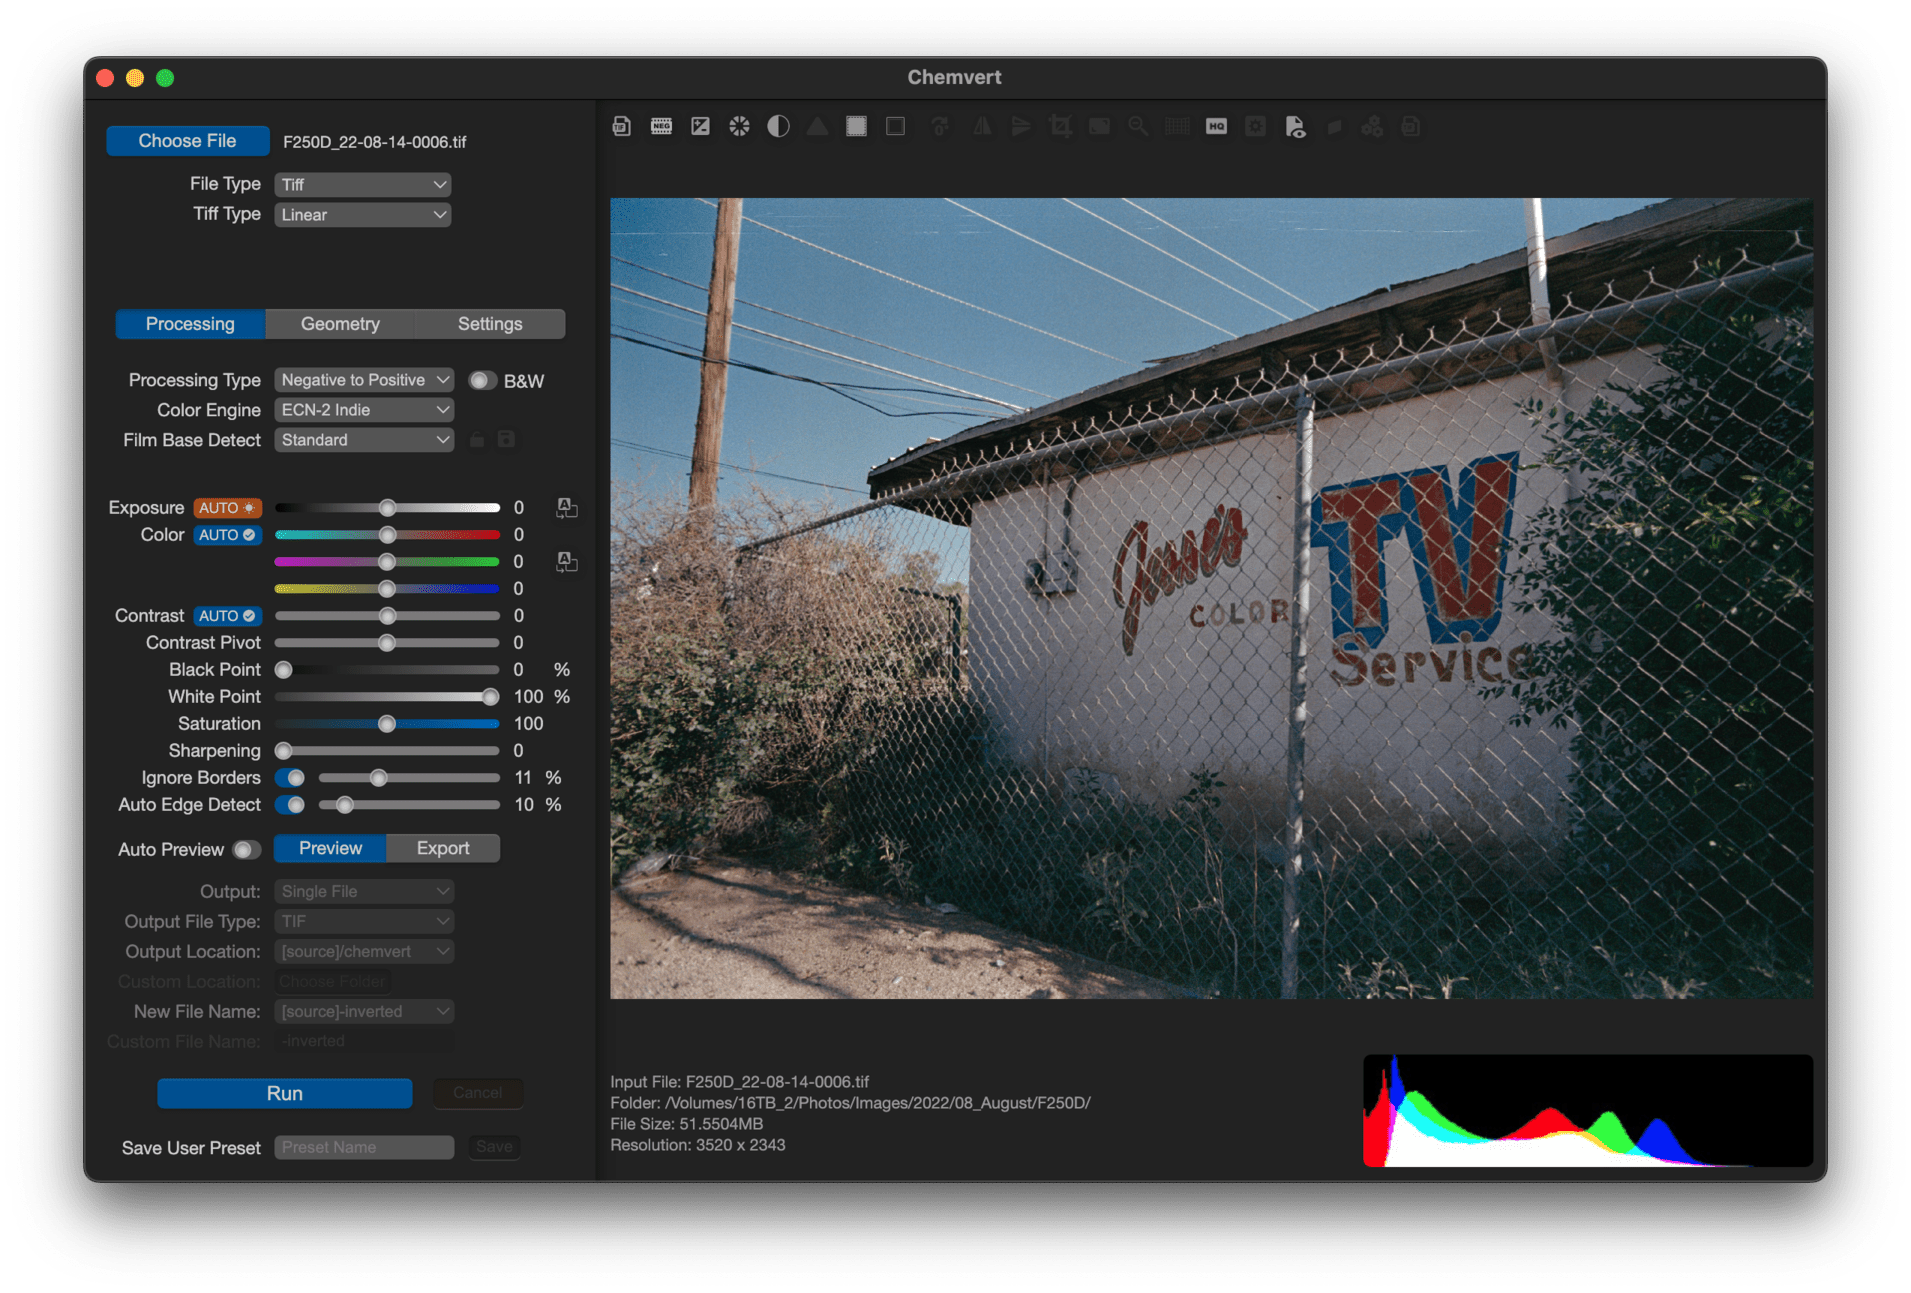Image resolution: width=1911 pixels, height=1293 pixels.
Task: Open the Film Base Detect dropdown
Action: point(363,440)
